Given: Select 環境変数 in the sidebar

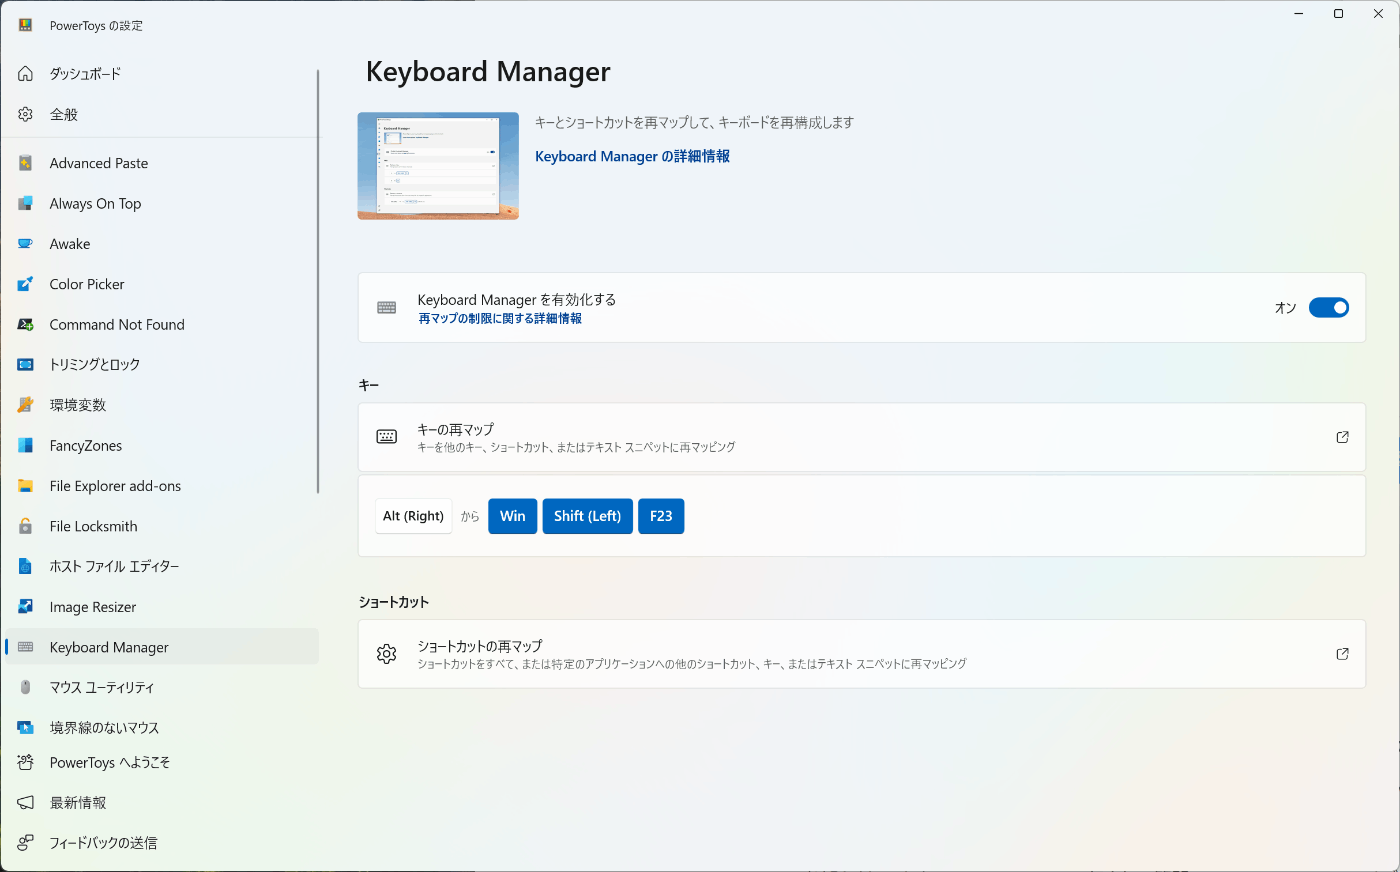Looking at the screenshot, I should (x=161, y=405).
